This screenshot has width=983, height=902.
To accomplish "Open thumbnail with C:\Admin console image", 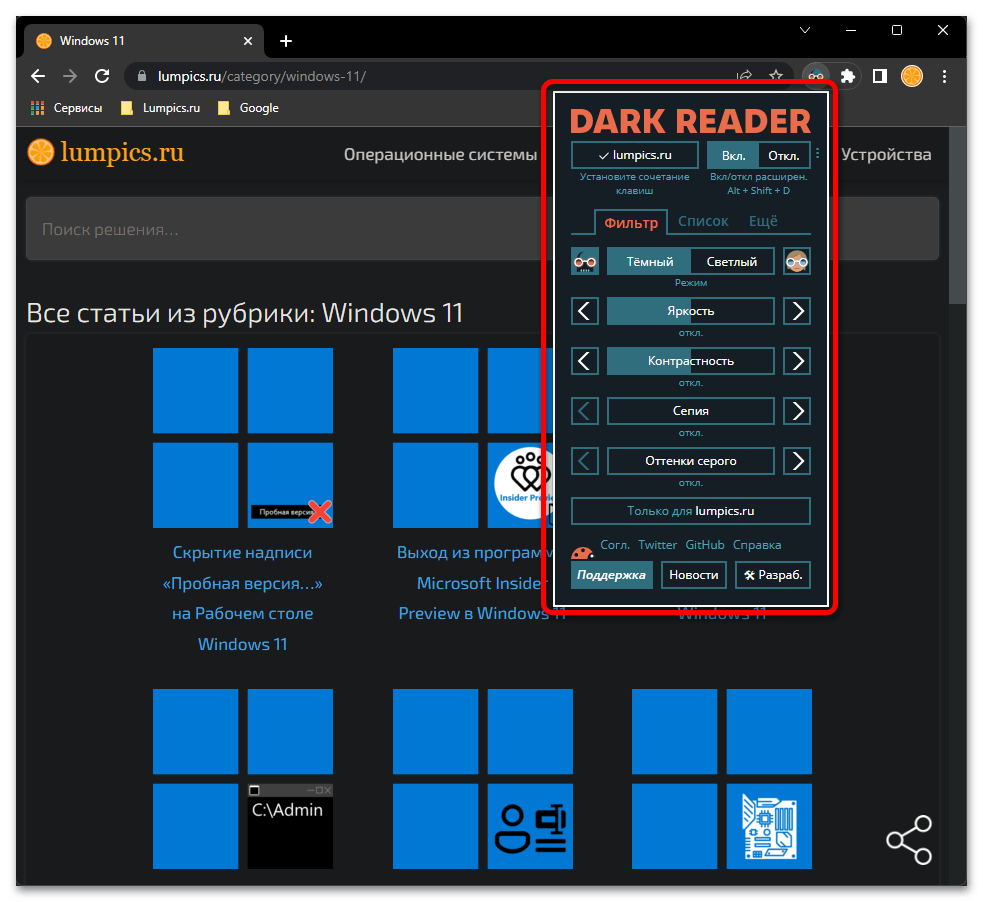I will point(243,779).
